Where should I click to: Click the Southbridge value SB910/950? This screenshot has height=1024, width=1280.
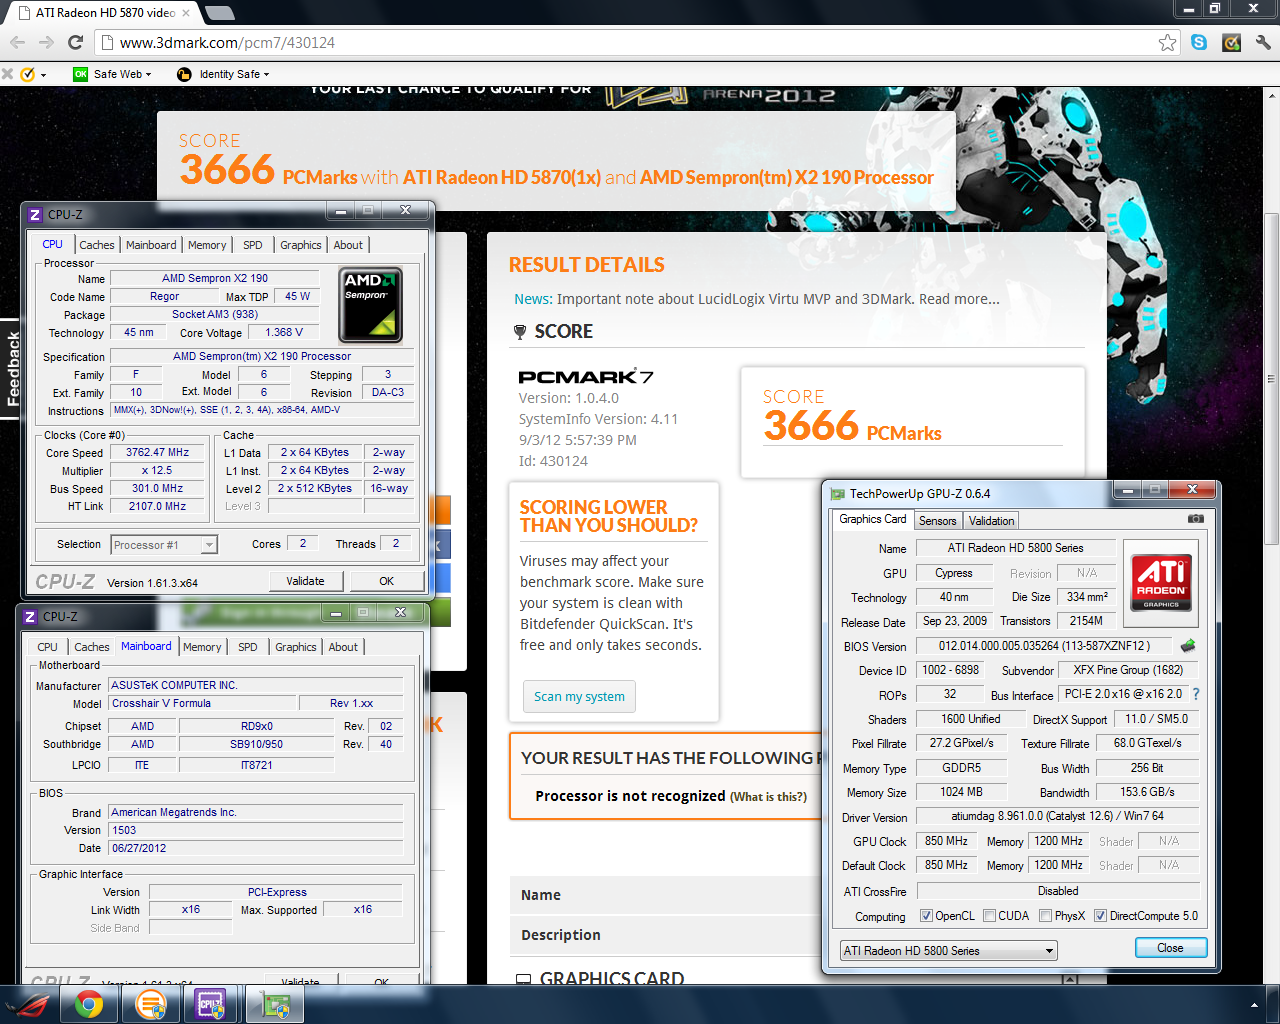click(257, 744)
